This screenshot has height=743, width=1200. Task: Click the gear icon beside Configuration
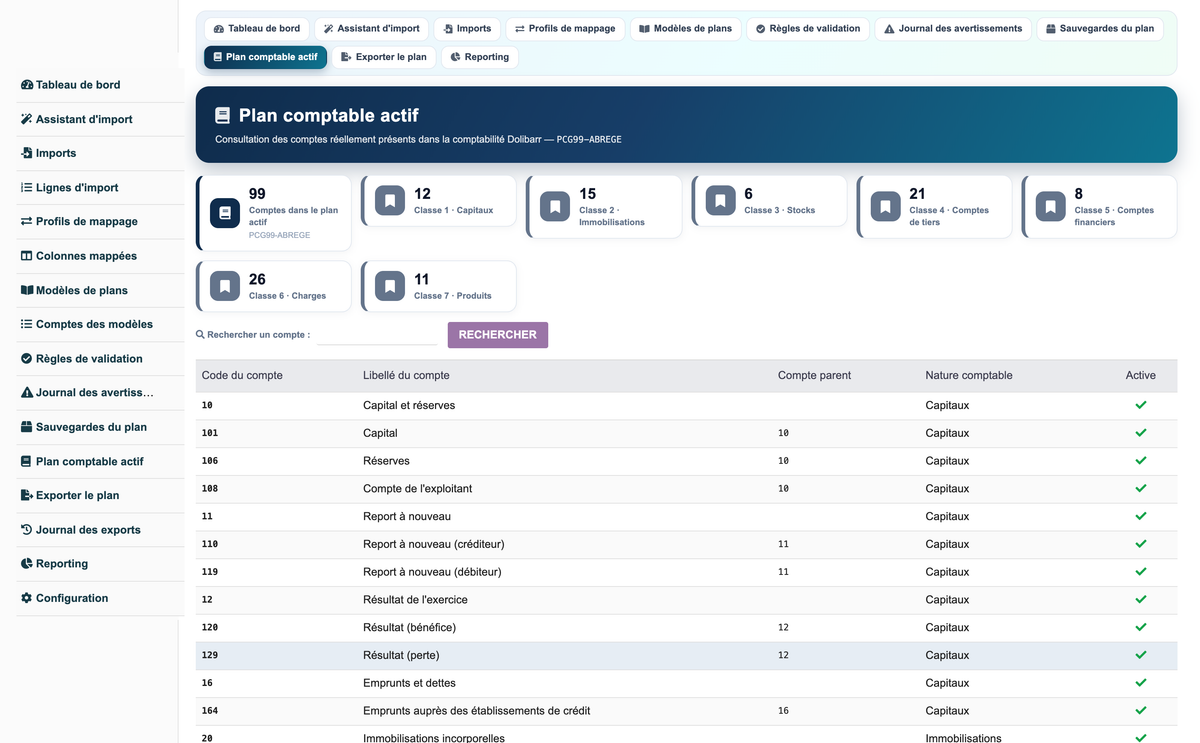[27, 598]
